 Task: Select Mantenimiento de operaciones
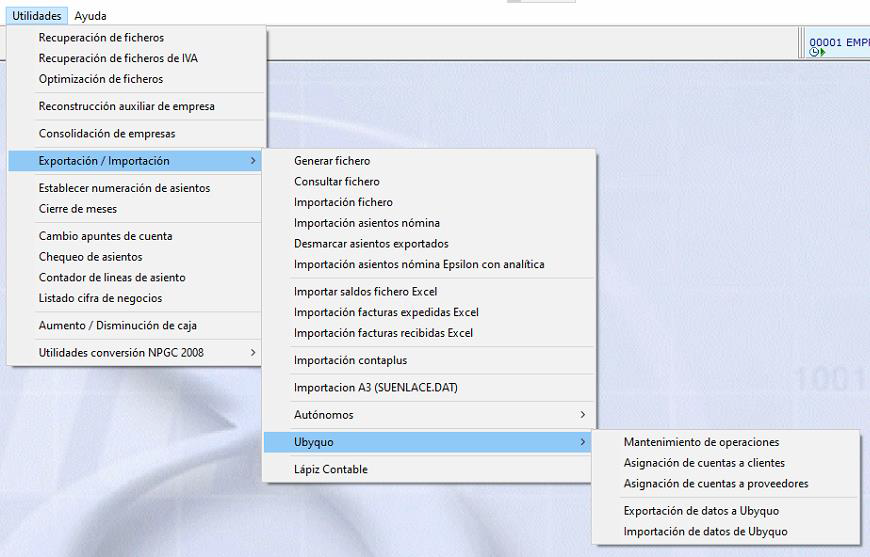[726, 442]
